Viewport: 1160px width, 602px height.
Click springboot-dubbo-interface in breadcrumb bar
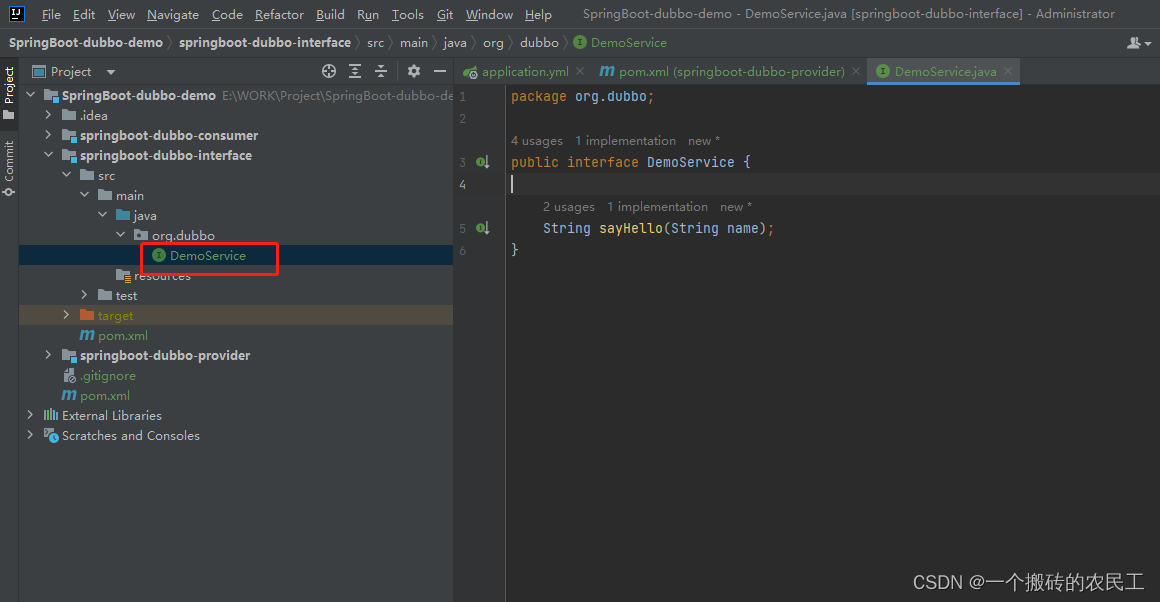(265, 42)
